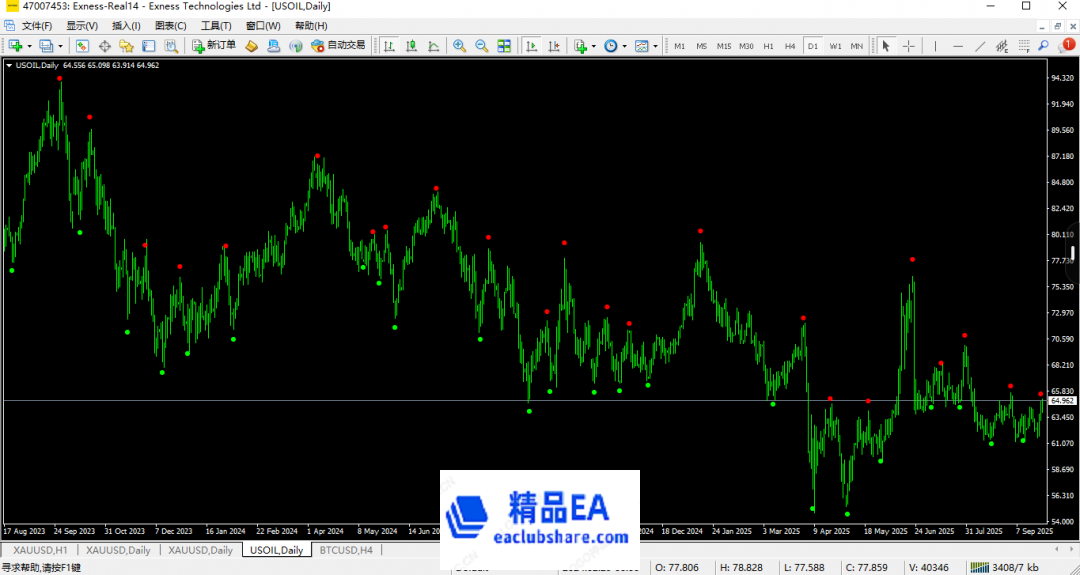The height and width of the screenshot is (575, 1080).
Task: Open the trading signals antenna icon
Action: click(296, 46)
